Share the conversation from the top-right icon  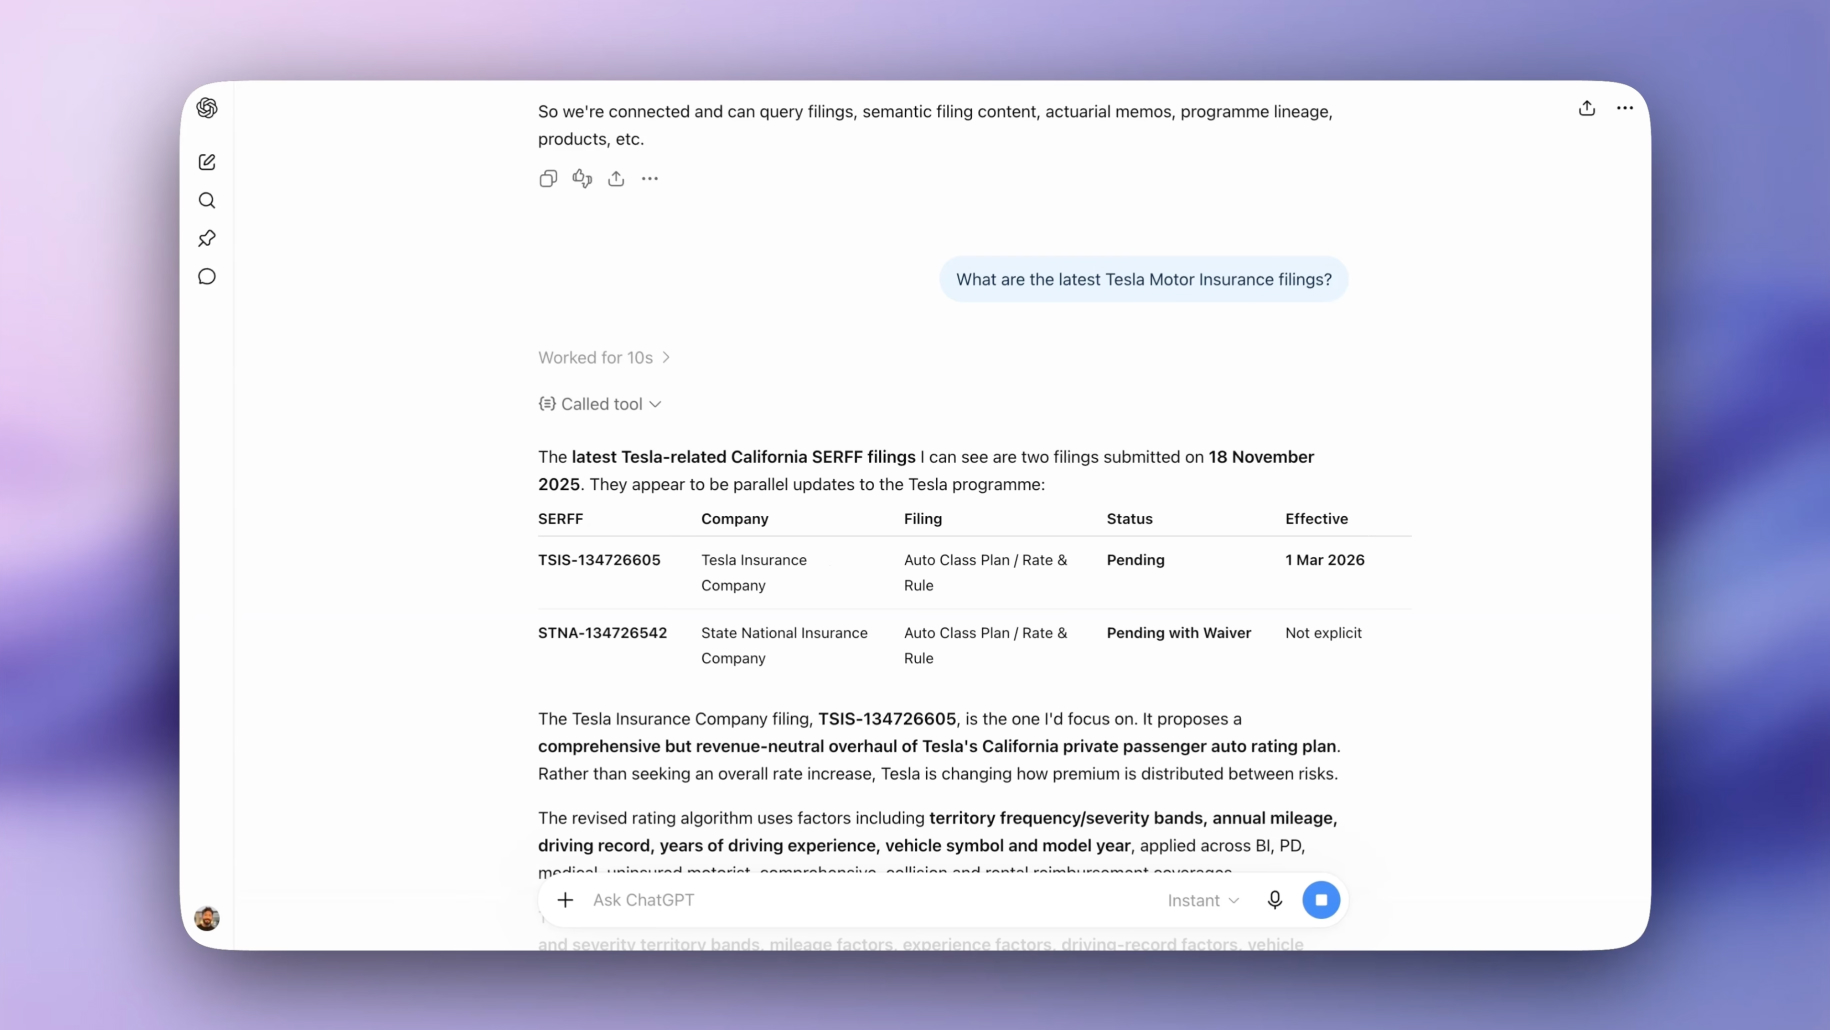coord(1587,108)
